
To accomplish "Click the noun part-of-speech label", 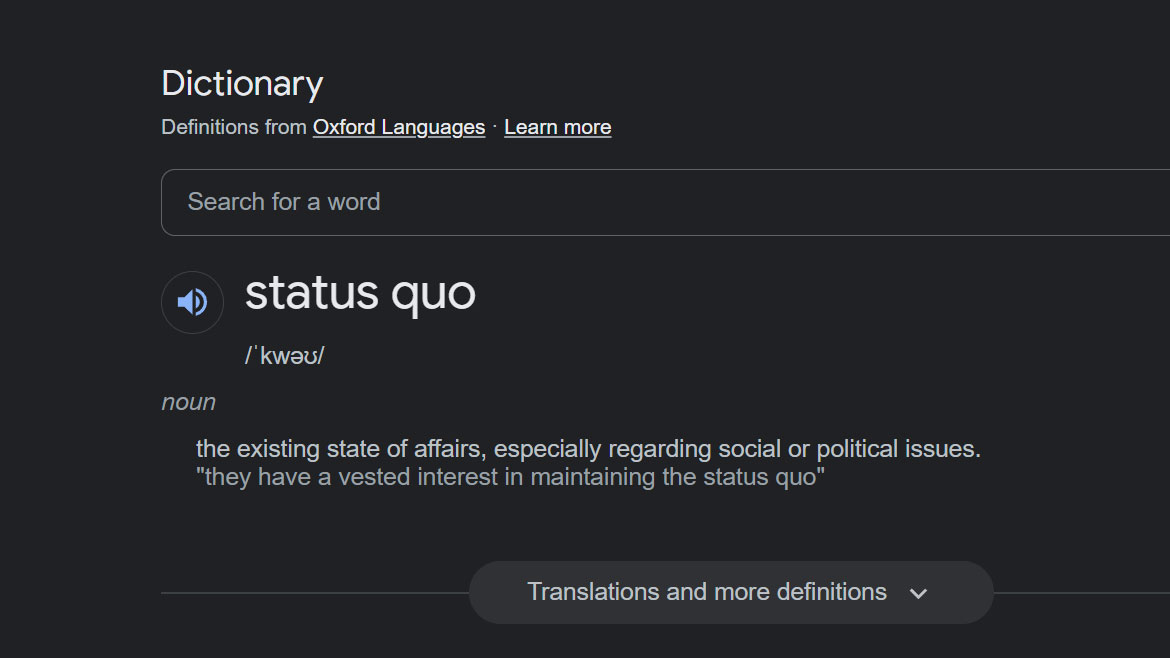I will pyautogui.click(x=189, y=402).
